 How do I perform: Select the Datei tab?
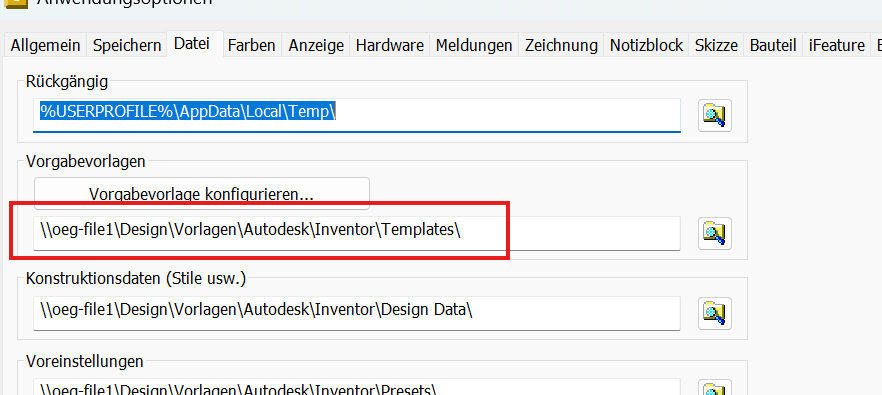click(x=192, y=43)
